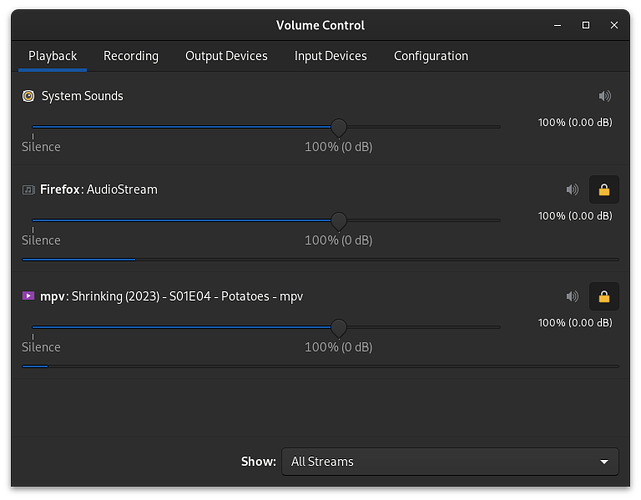Screen dimensions: 641x500
Task: Click the Firefox music note icon
Action: point(28,190)
